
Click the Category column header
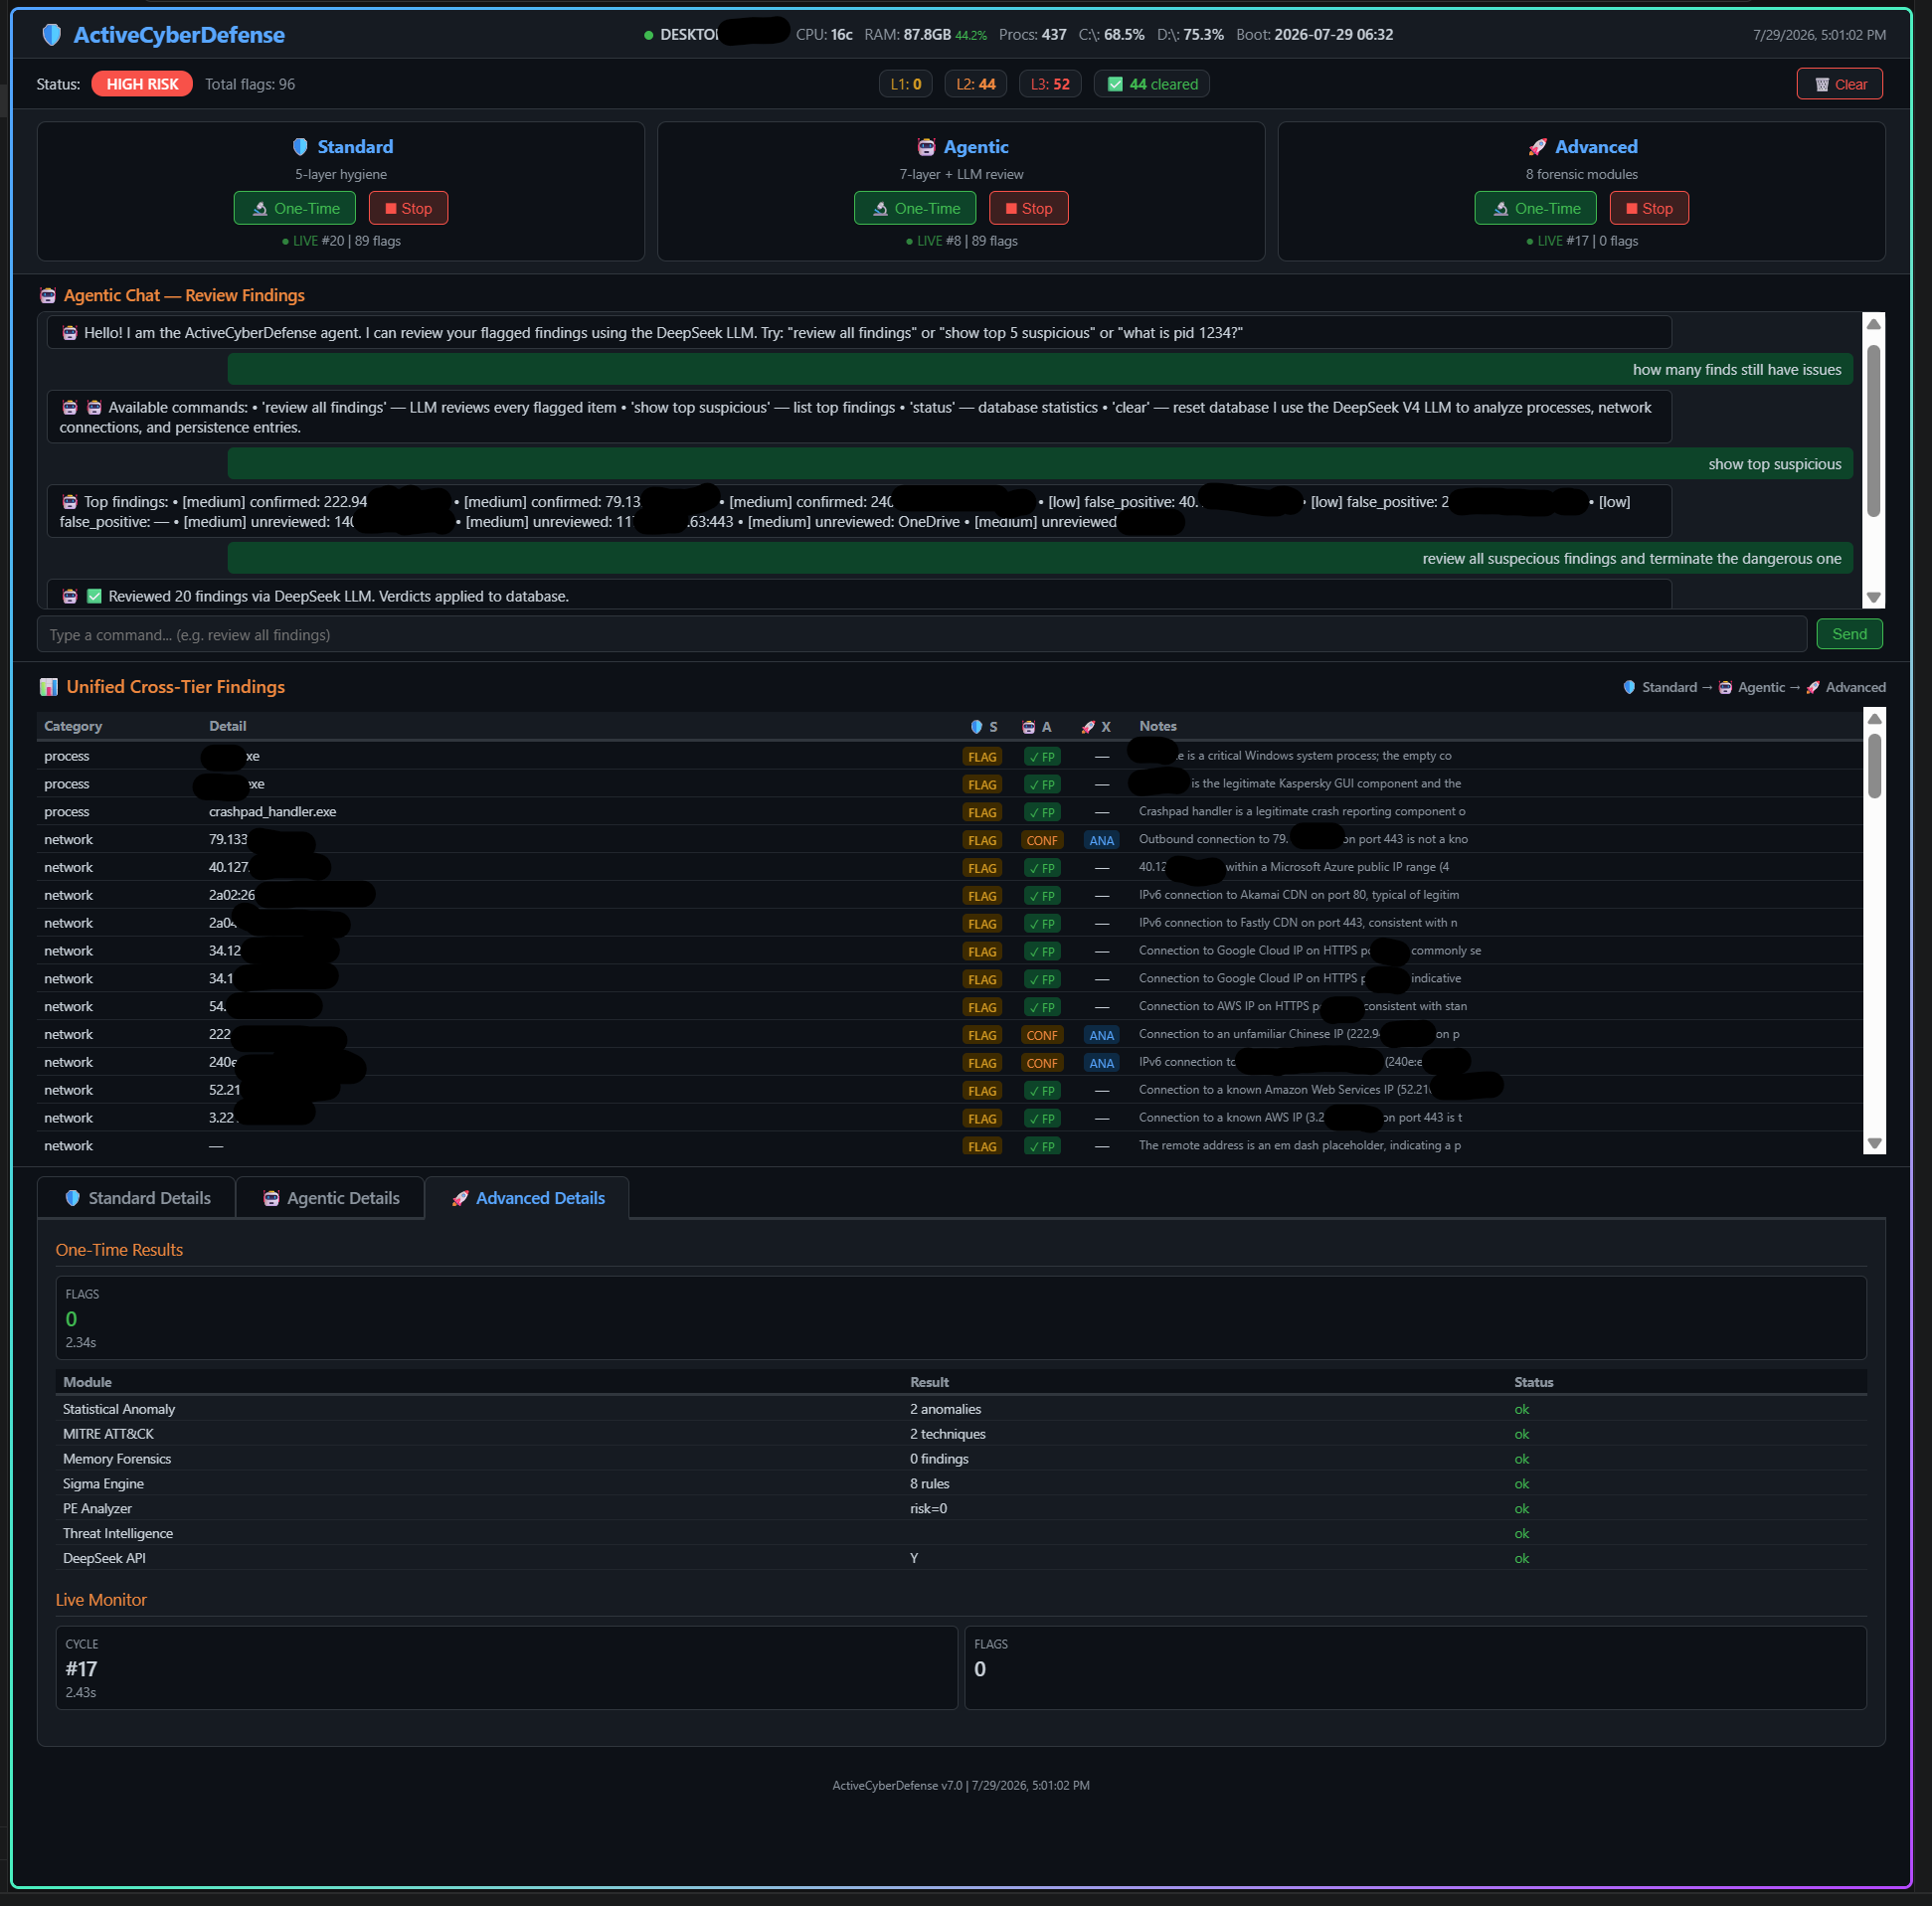[73, 726]
